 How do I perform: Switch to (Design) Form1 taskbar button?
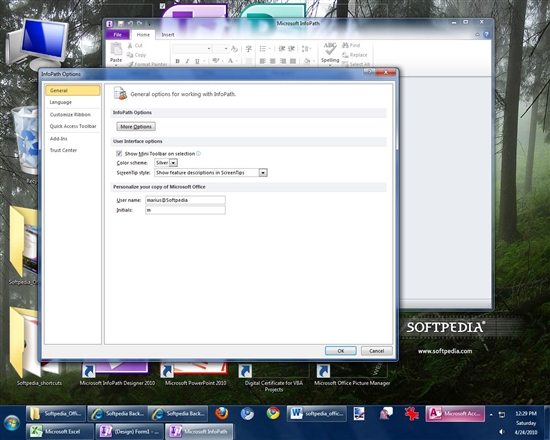pos(129,432)
